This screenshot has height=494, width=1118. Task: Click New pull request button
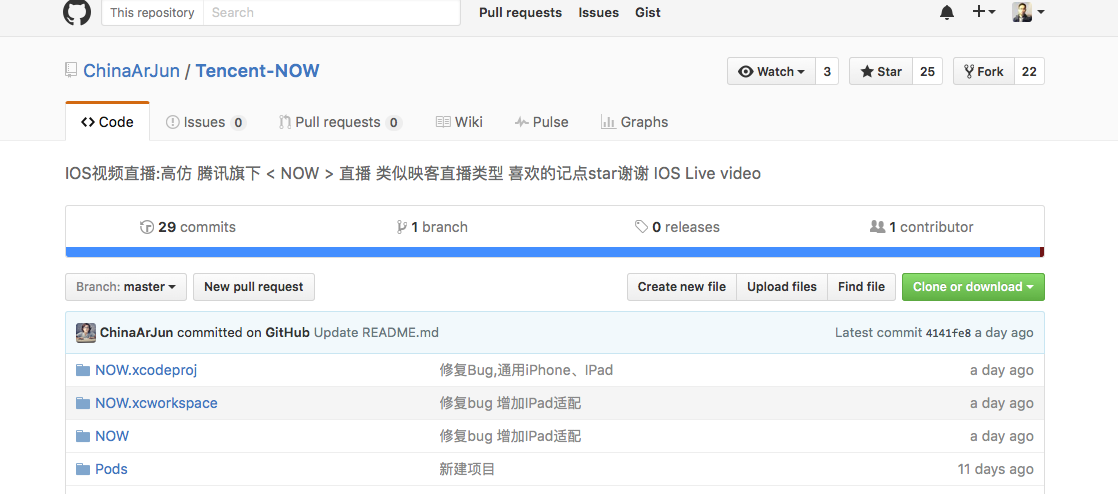point(254,287)
